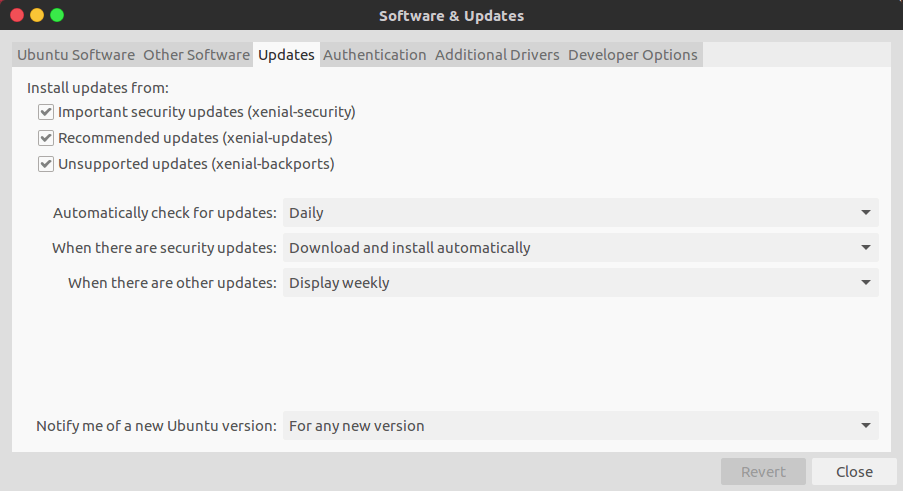Click the Software & Updates title bar
903x491 pixels.
tap(451, 16)
